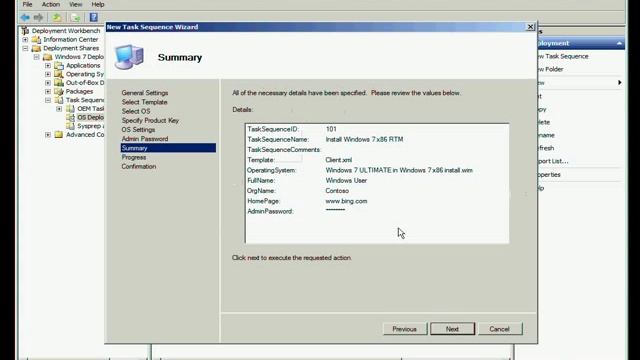Click the Information Center folder icon
This screenshot has height=360, width=640.
click(x=36, y=40)
